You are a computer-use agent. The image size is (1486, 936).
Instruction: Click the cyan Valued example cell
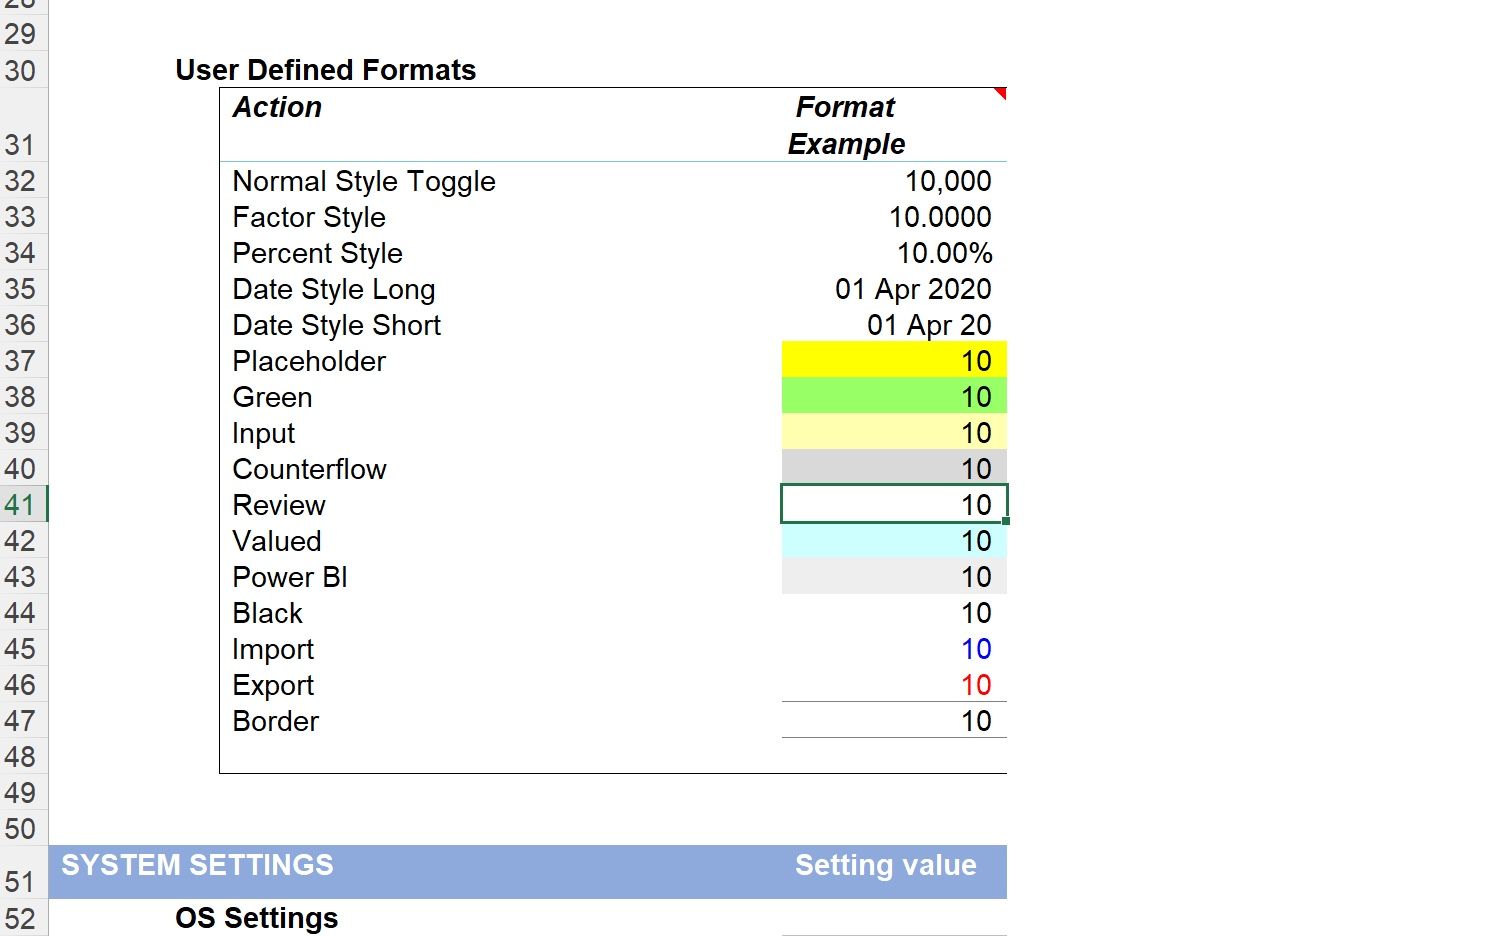point(893,541)
